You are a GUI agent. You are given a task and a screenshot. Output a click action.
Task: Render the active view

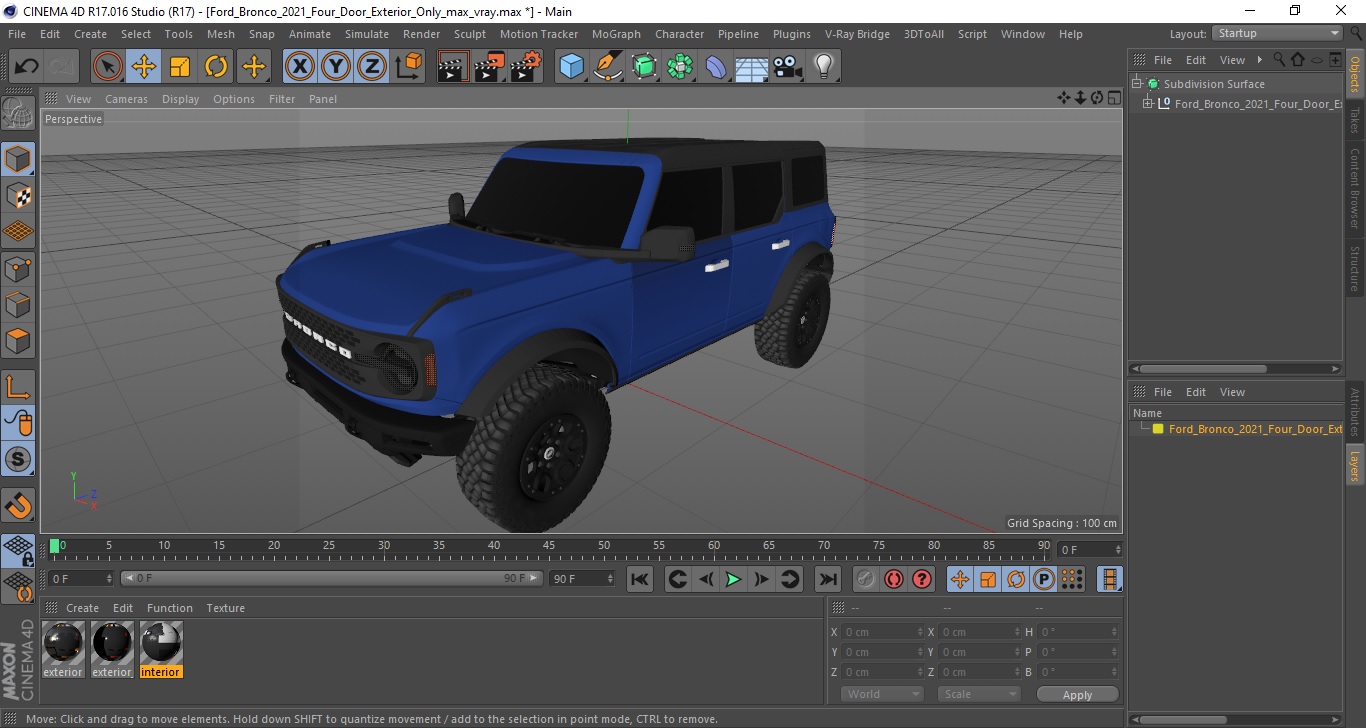click(454, 67)
